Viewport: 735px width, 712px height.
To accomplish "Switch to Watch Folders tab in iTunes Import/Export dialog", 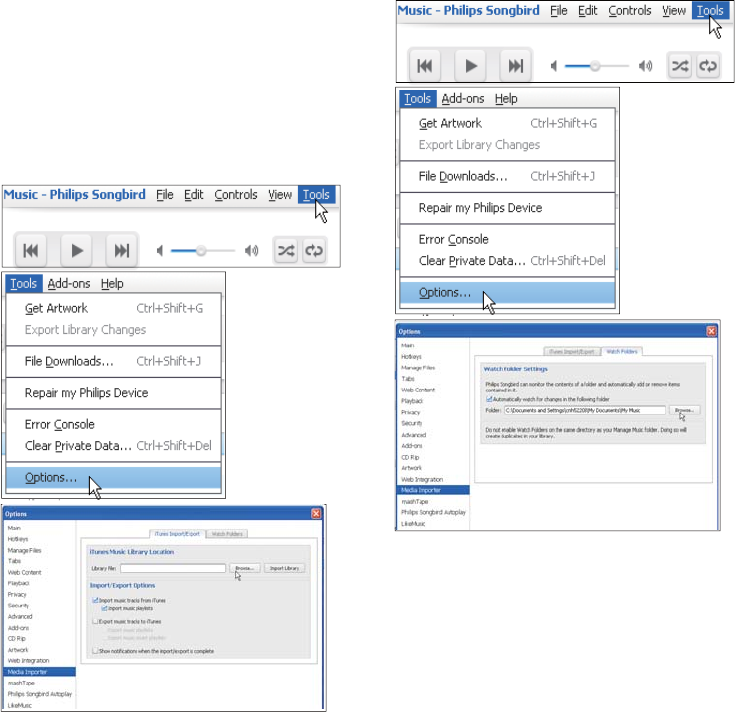I will tap(227, 534).
